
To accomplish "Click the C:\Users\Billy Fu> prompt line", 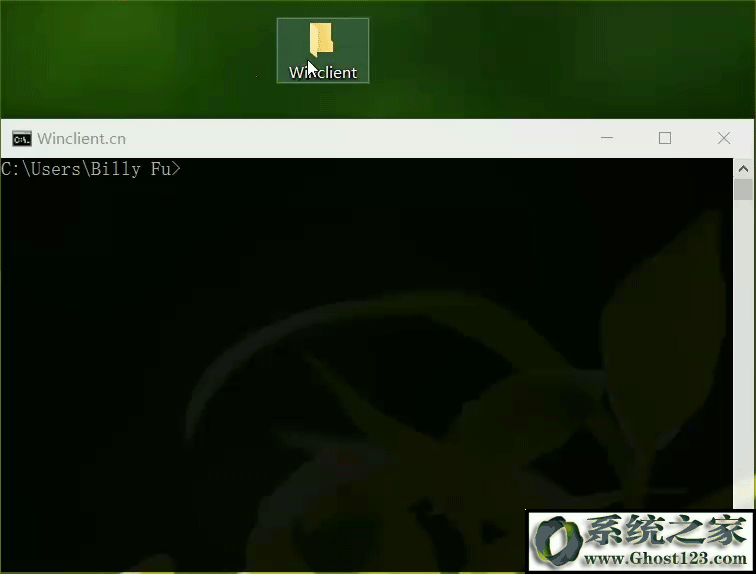I will tap(91, 169).
